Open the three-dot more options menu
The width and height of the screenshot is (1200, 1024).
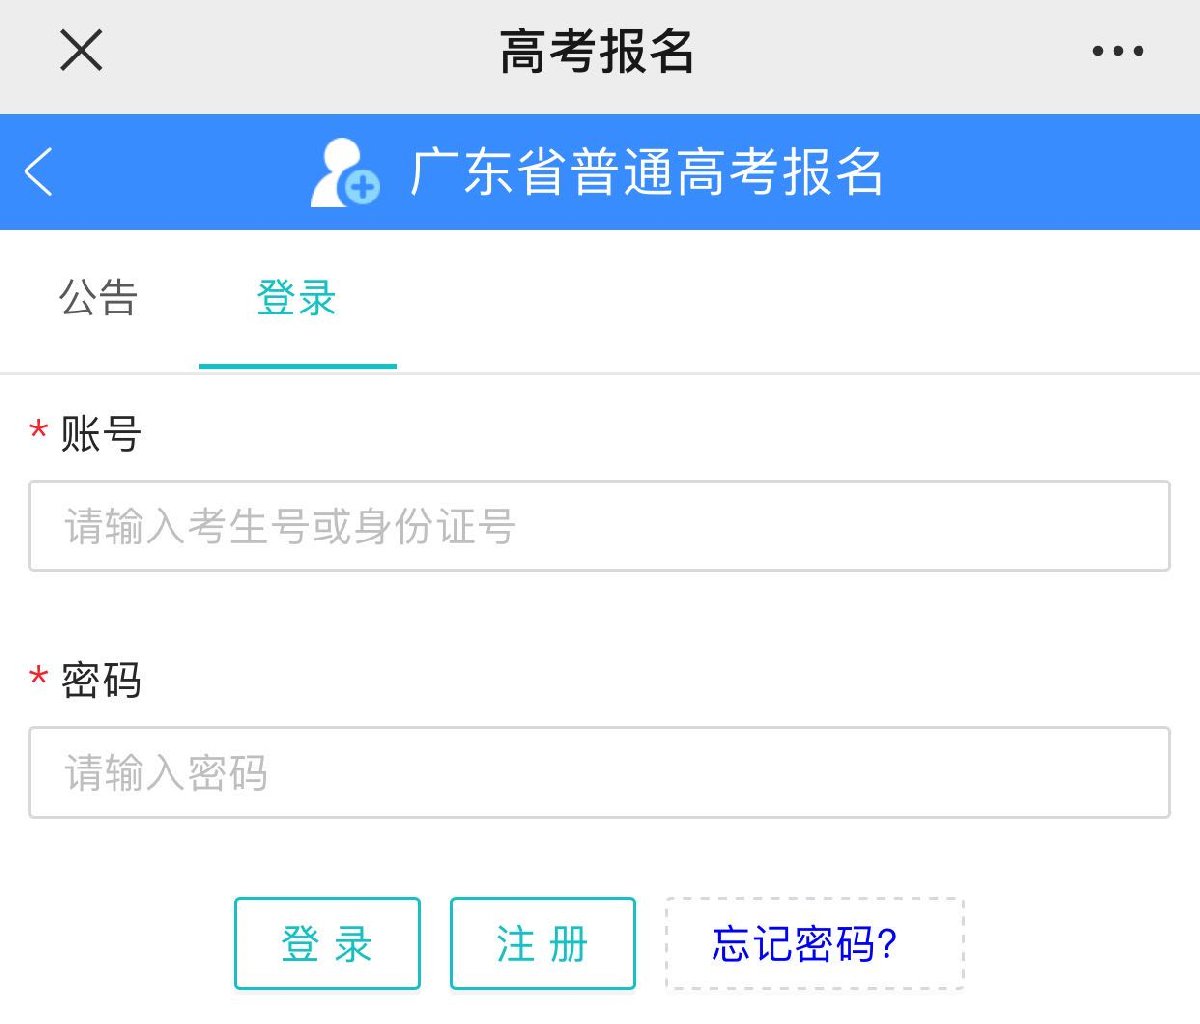pos(1117,51)
